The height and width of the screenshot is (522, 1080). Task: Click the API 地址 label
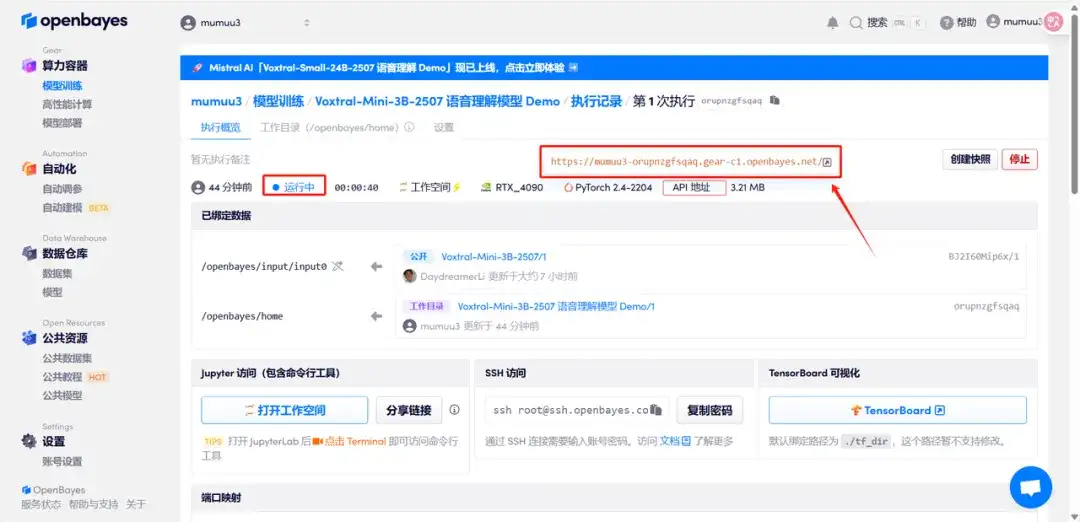coord(694,187)
